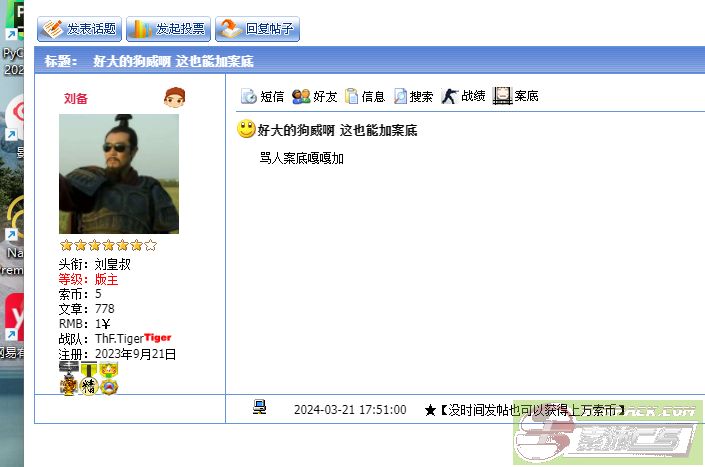Screen dimensions: 705x467
Task: Open 案底 record icon
Action: 516,96
